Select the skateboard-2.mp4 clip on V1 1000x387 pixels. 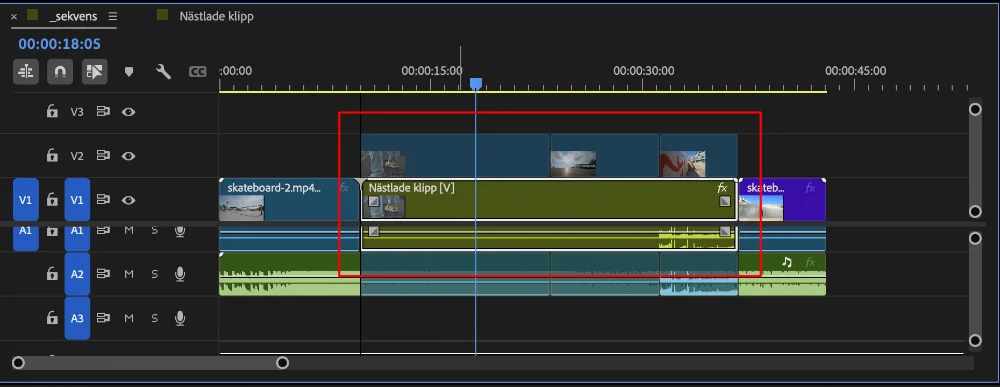290,200
